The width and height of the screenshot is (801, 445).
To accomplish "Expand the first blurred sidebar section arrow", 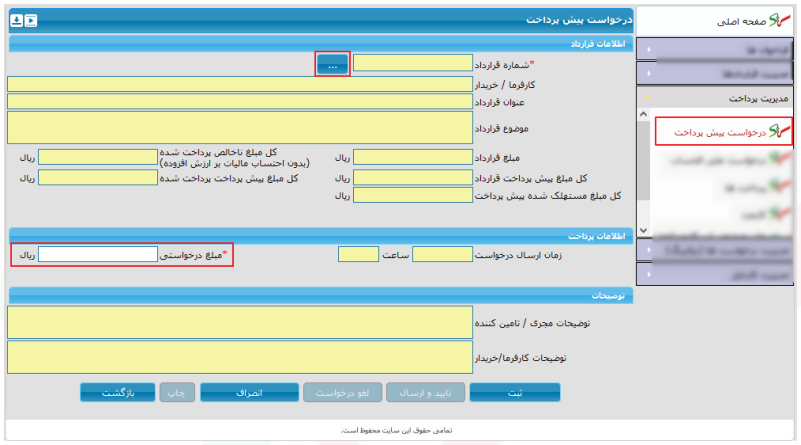I will [x=649, y=50].
